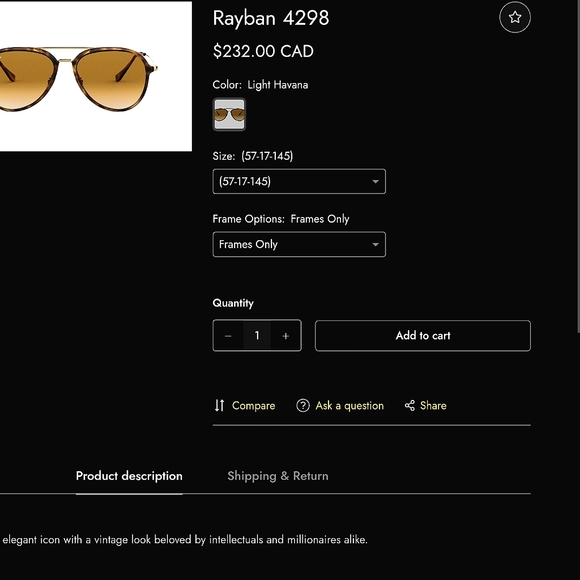Switch to Product description tab
The width and height of the screenshot is (580, 580).
pos(129,476)
